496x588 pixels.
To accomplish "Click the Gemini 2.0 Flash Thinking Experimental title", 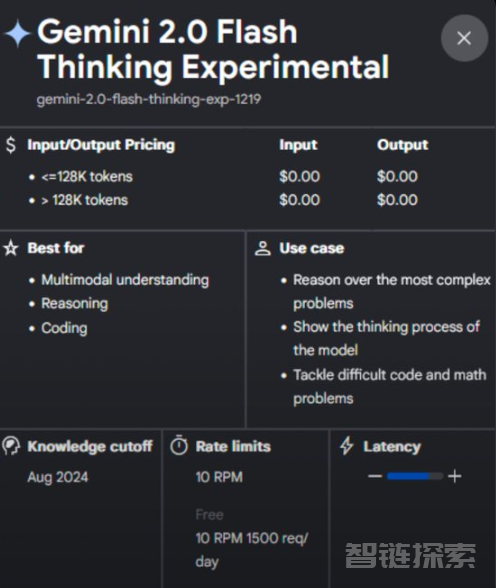I will click(x=213, y=49).
